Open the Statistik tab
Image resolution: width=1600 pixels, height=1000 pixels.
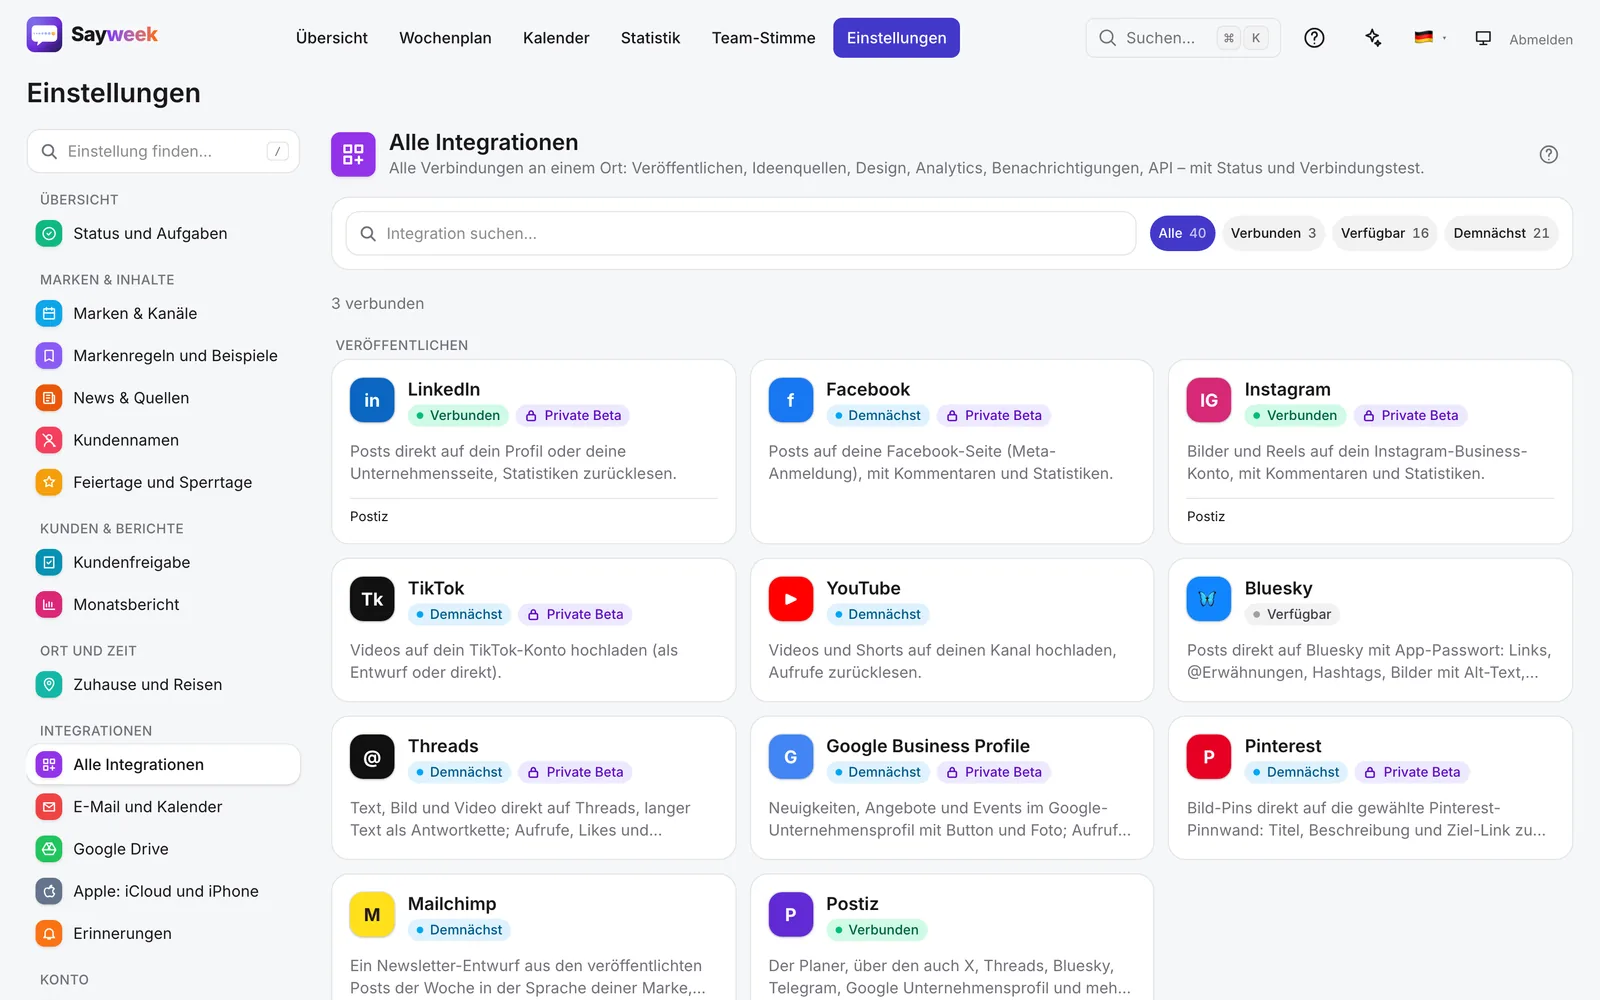(650, 38)
